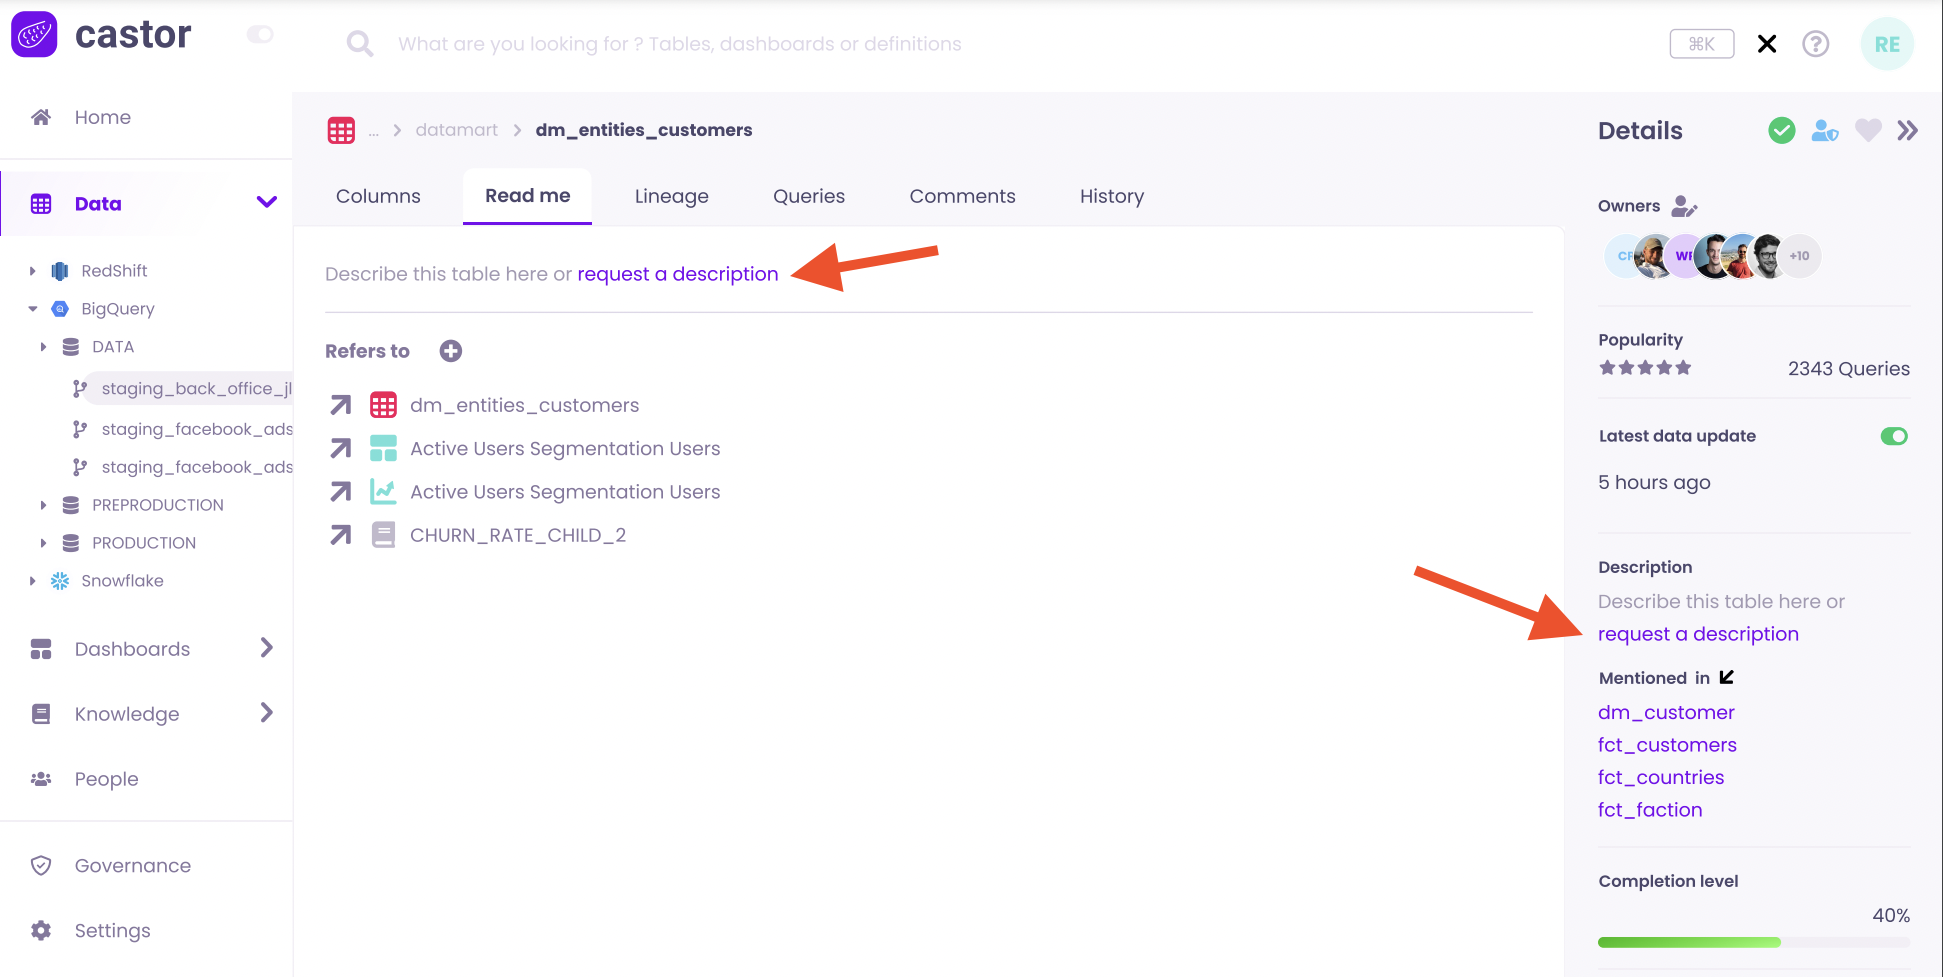
Task: Click request a description link in Read me
Action: point(677,274)
